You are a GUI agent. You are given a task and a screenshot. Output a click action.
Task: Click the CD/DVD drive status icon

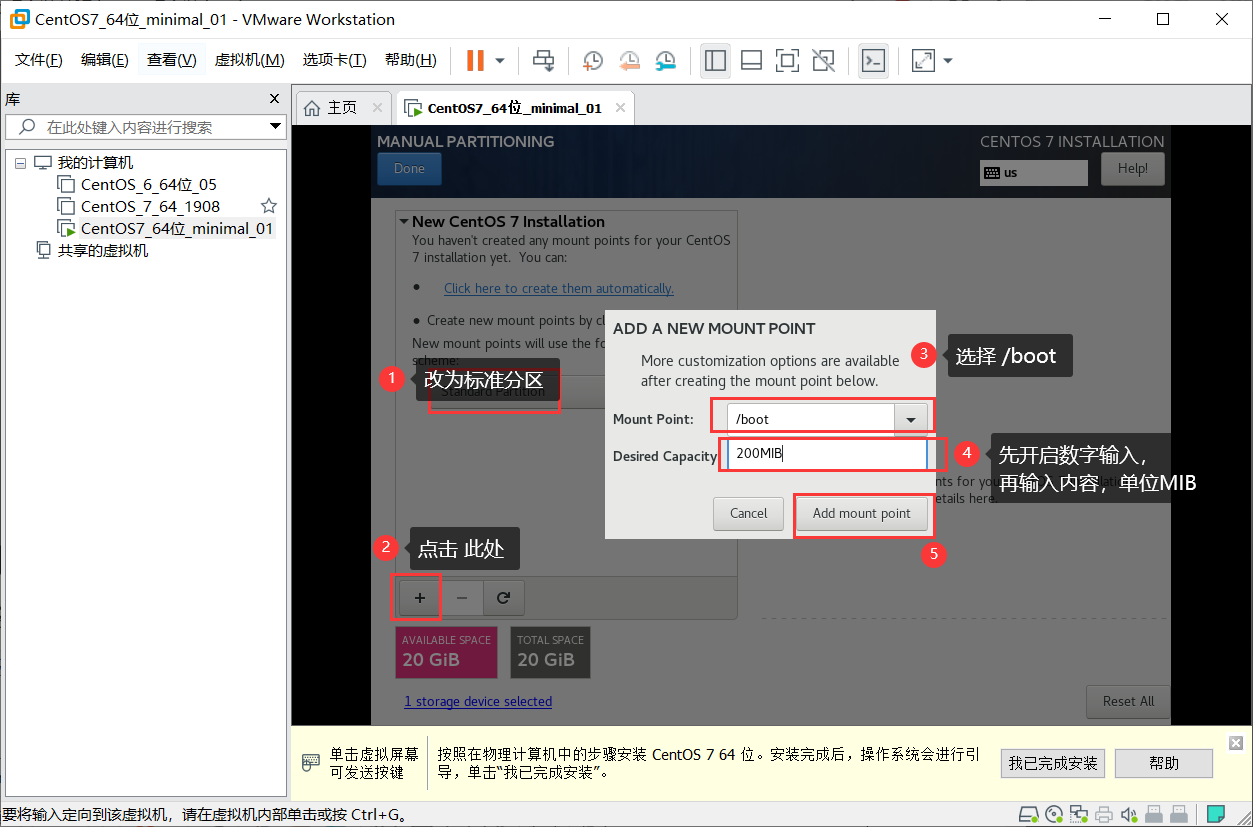pyautogui.click(x=1053, y=814)
